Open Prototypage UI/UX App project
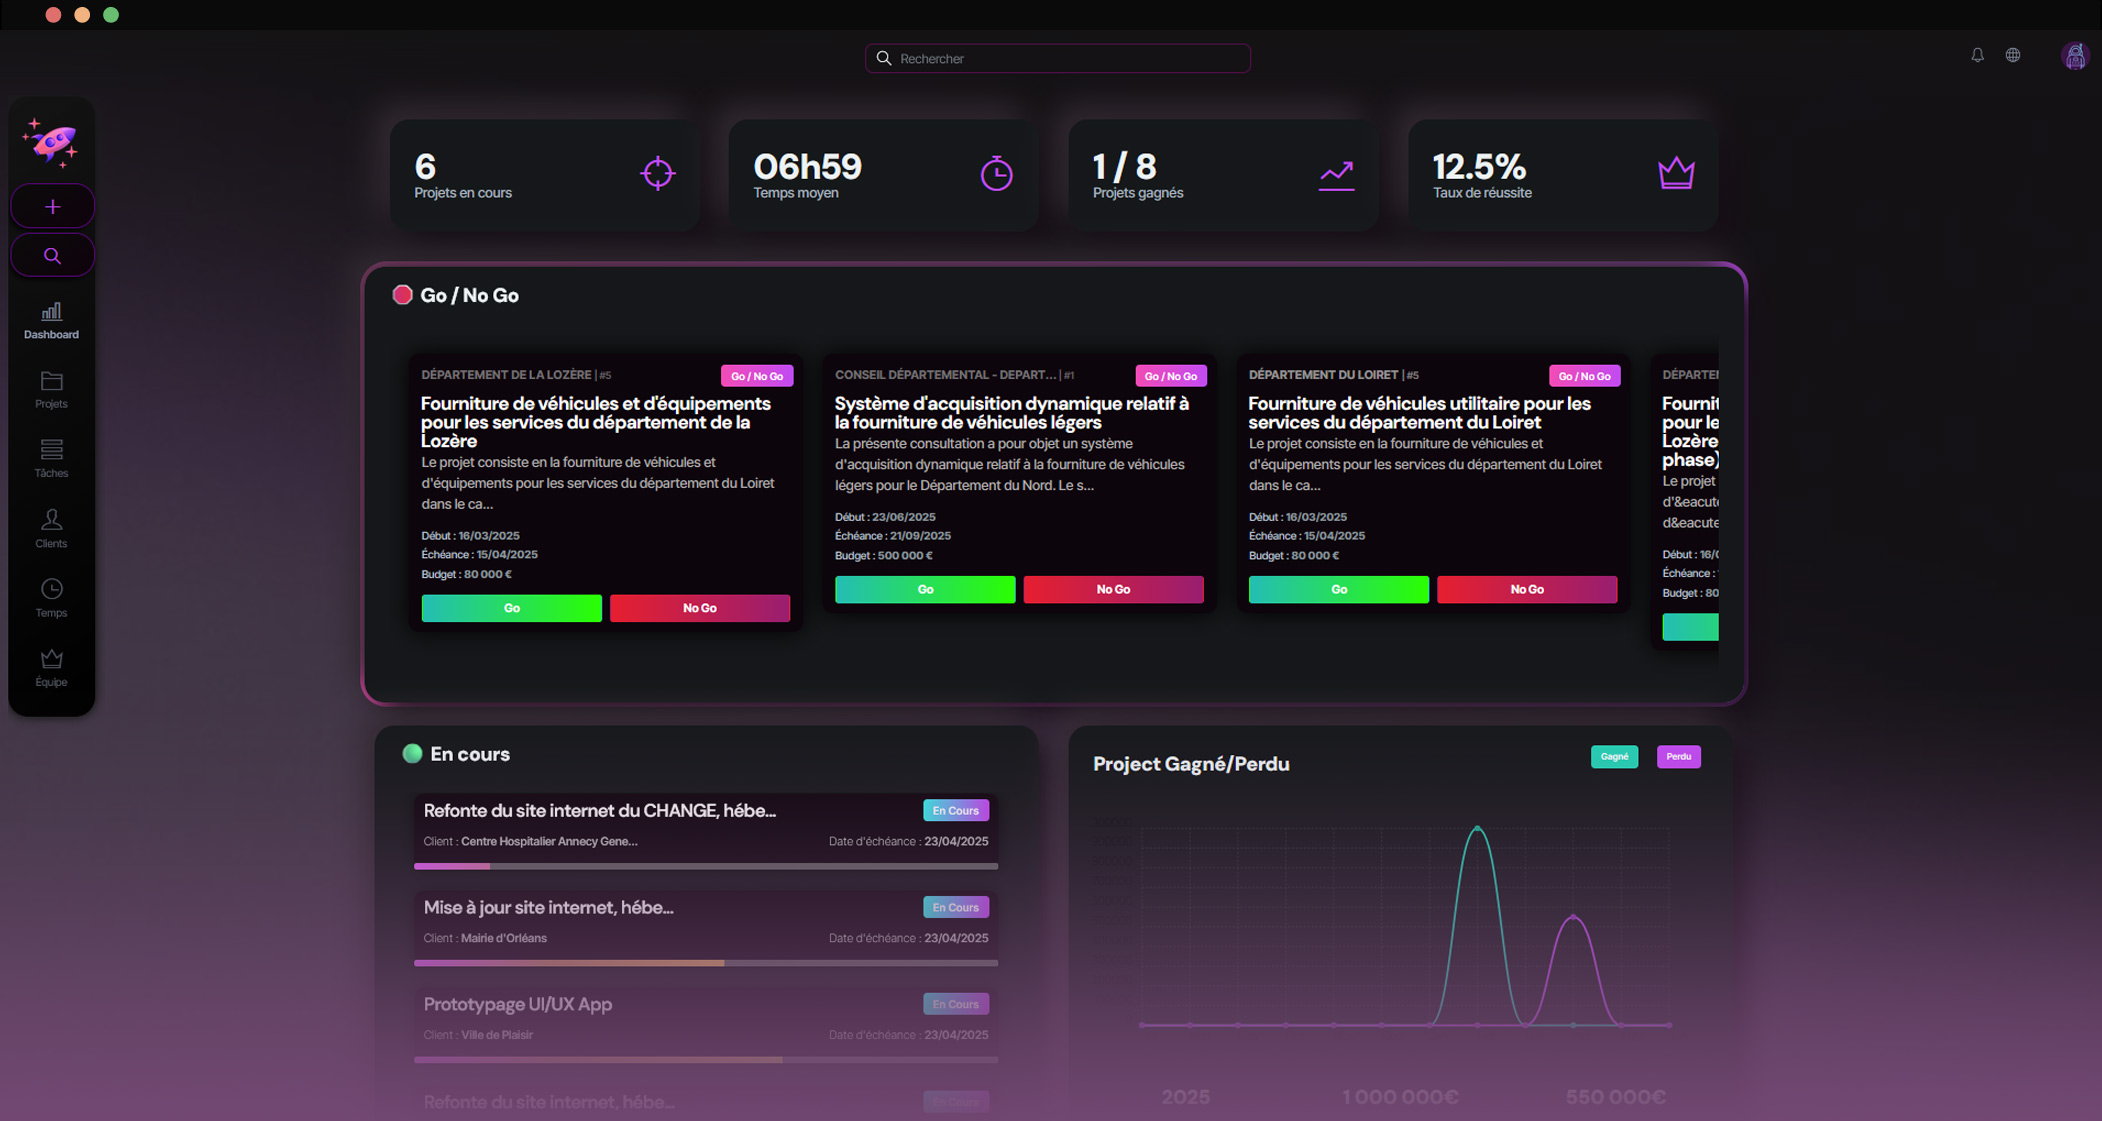 coord(517,1004)
